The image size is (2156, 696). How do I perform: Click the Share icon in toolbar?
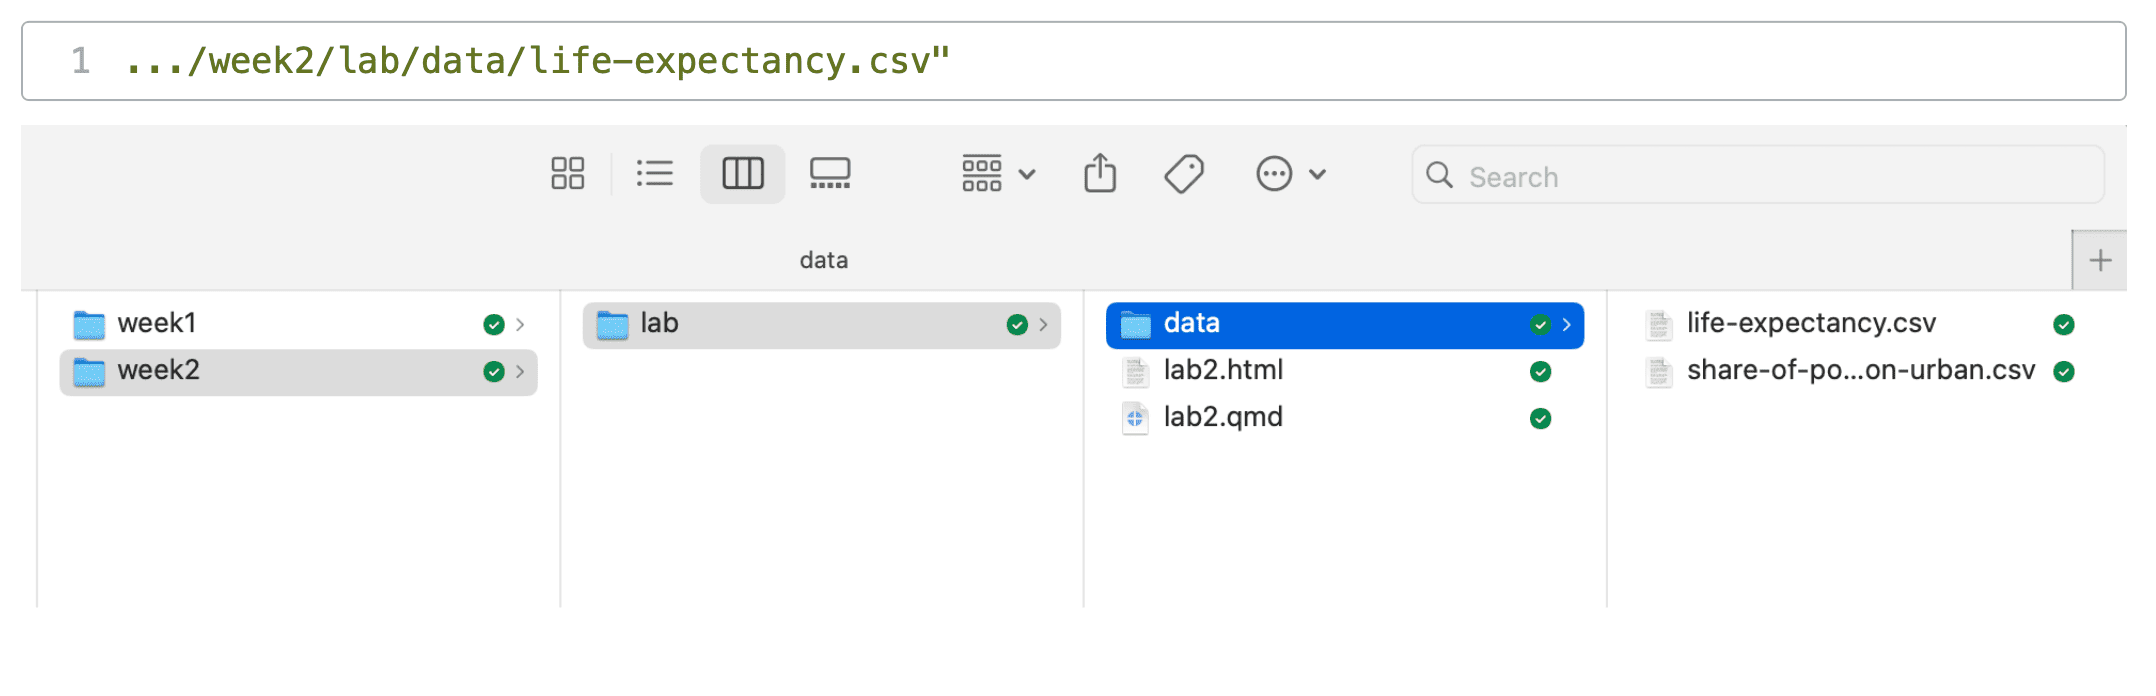click(x=1100, y=174)
